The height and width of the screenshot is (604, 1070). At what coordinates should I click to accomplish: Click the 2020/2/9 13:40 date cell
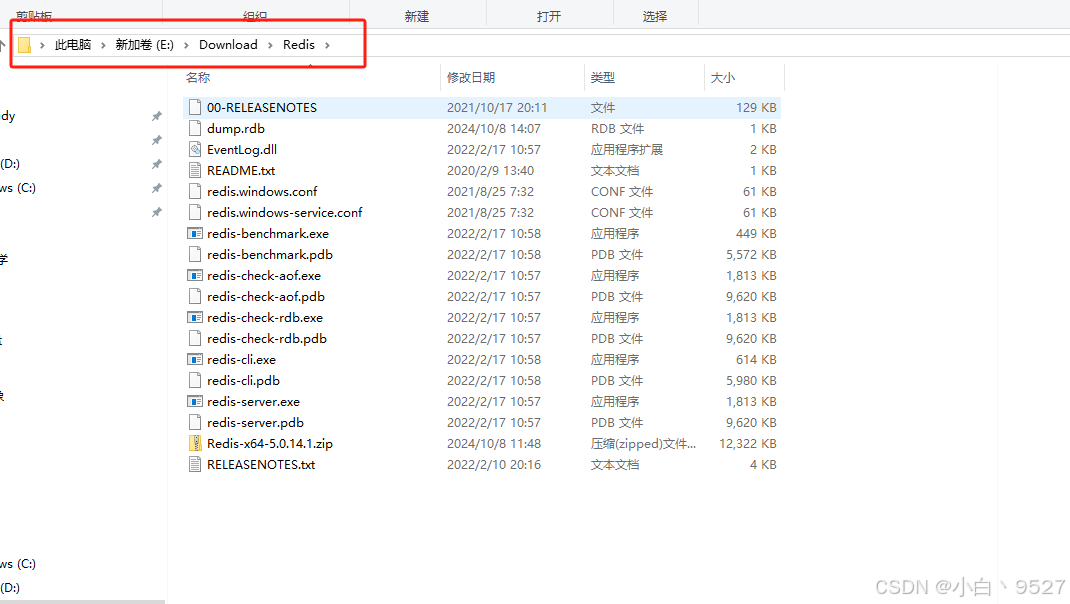tap(490, 171)
